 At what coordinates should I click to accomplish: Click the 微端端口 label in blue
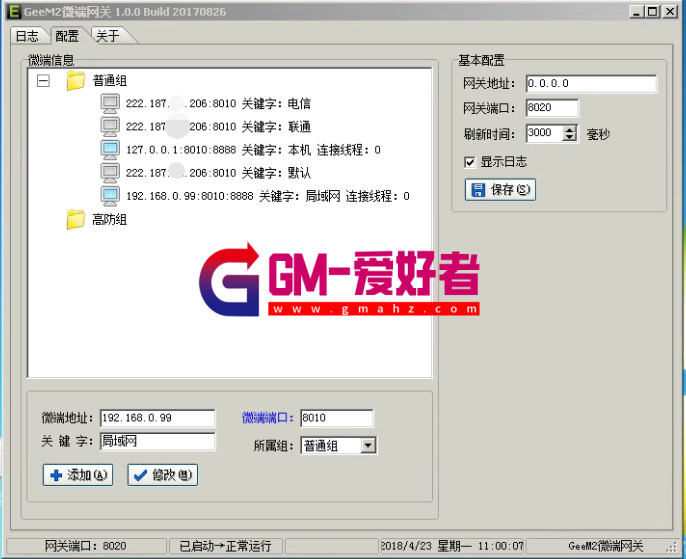point(267,418)
